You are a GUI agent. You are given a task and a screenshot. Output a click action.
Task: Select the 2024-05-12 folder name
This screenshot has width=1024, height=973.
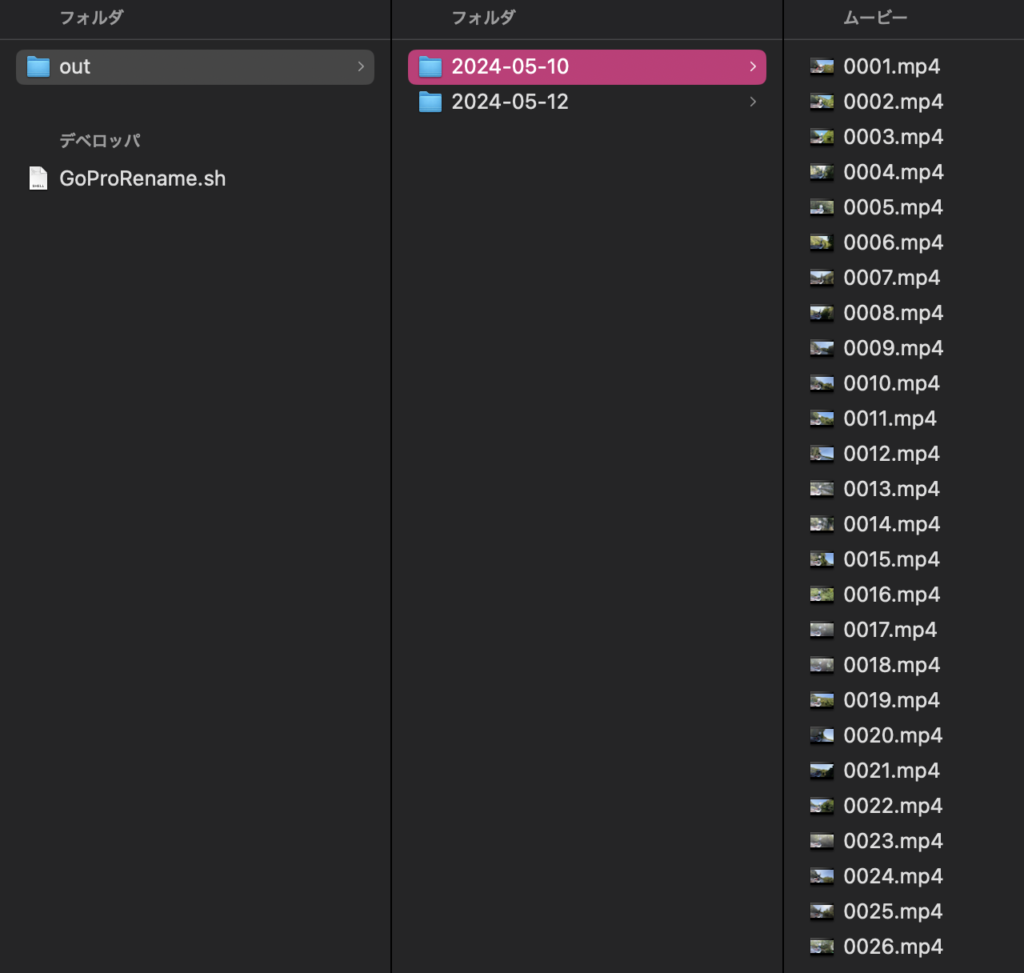pyautogui.click(x=510, y=102)
